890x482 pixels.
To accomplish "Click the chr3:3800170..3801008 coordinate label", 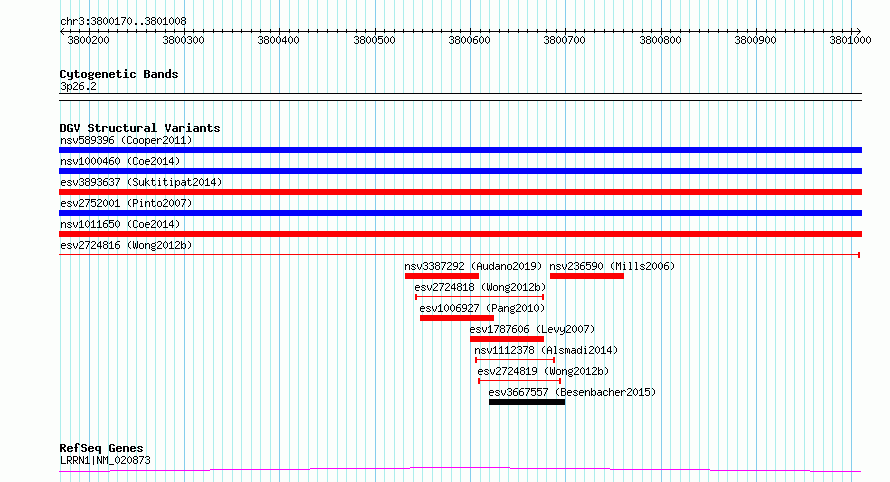I will click(x=123, y=21).
